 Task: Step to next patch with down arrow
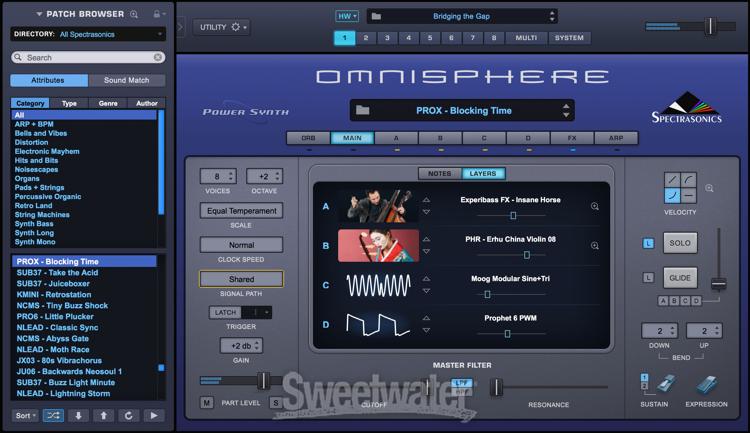click(x=78, y=415)
